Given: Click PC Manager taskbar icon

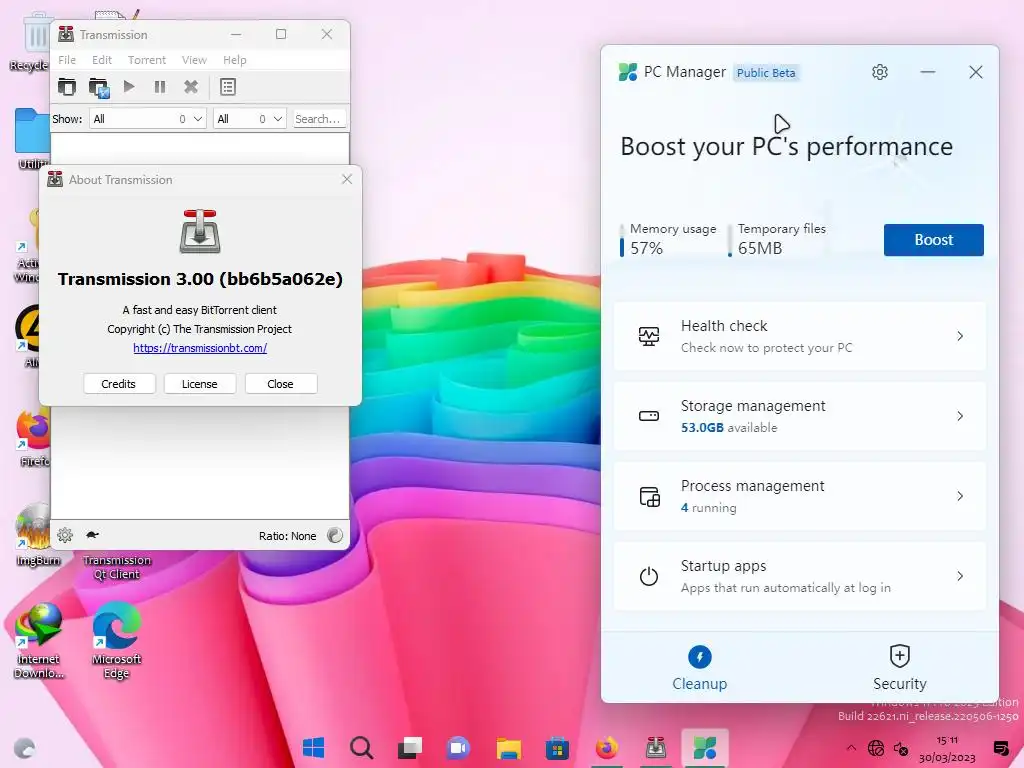Looking at the screenshot, I should point(705,748).
